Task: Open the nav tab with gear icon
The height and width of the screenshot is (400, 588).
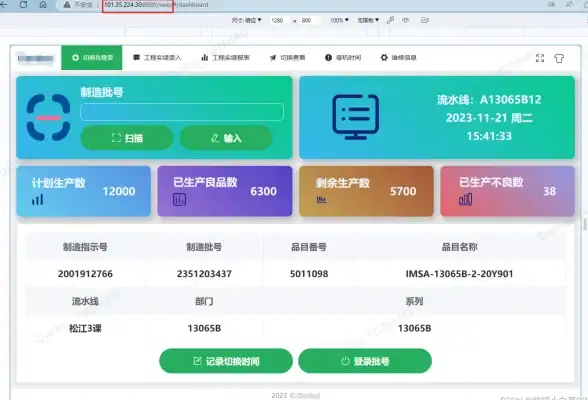Action: [x=399, y=57]
